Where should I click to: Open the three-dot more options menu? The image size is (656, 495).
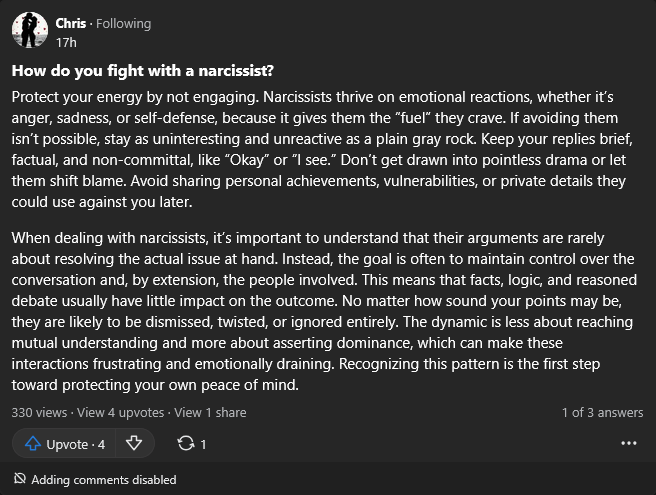coord(629,443)
